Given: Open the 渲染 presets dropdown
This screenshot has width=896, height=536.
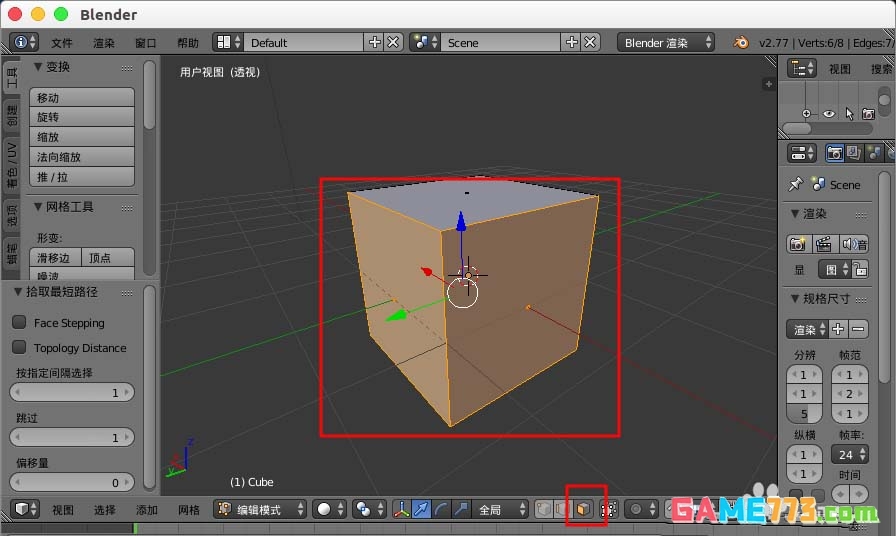Looking at the screenshot, I should click(x=807, y=329).
